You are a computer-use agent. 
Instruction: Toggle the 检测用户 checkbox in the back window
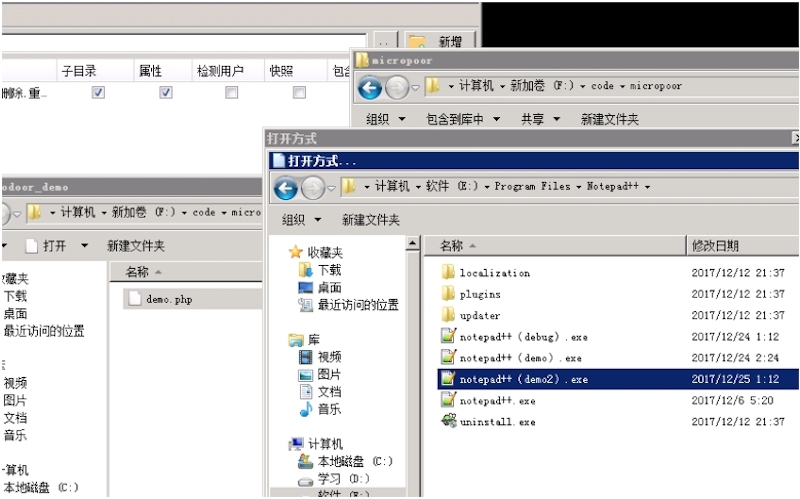tap(231, 92)
